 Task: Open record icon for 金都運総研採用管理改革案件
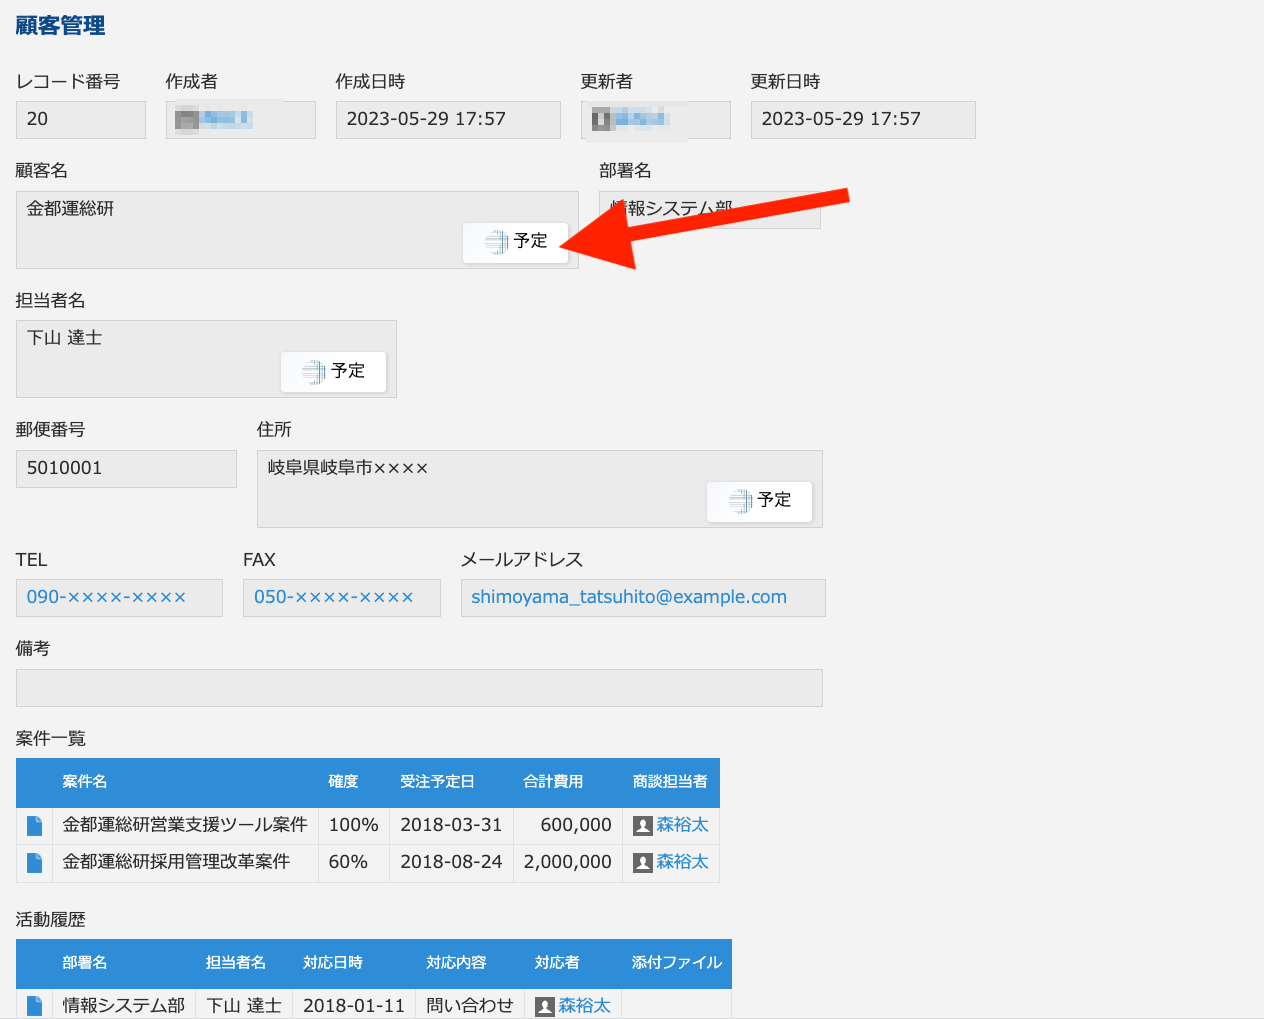35,863
